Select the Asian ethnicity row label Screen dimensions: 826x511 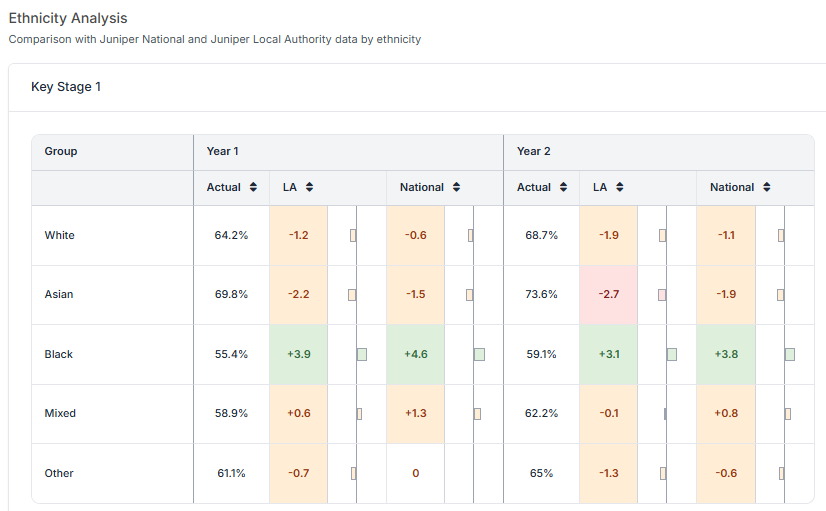tap(59, 295)
